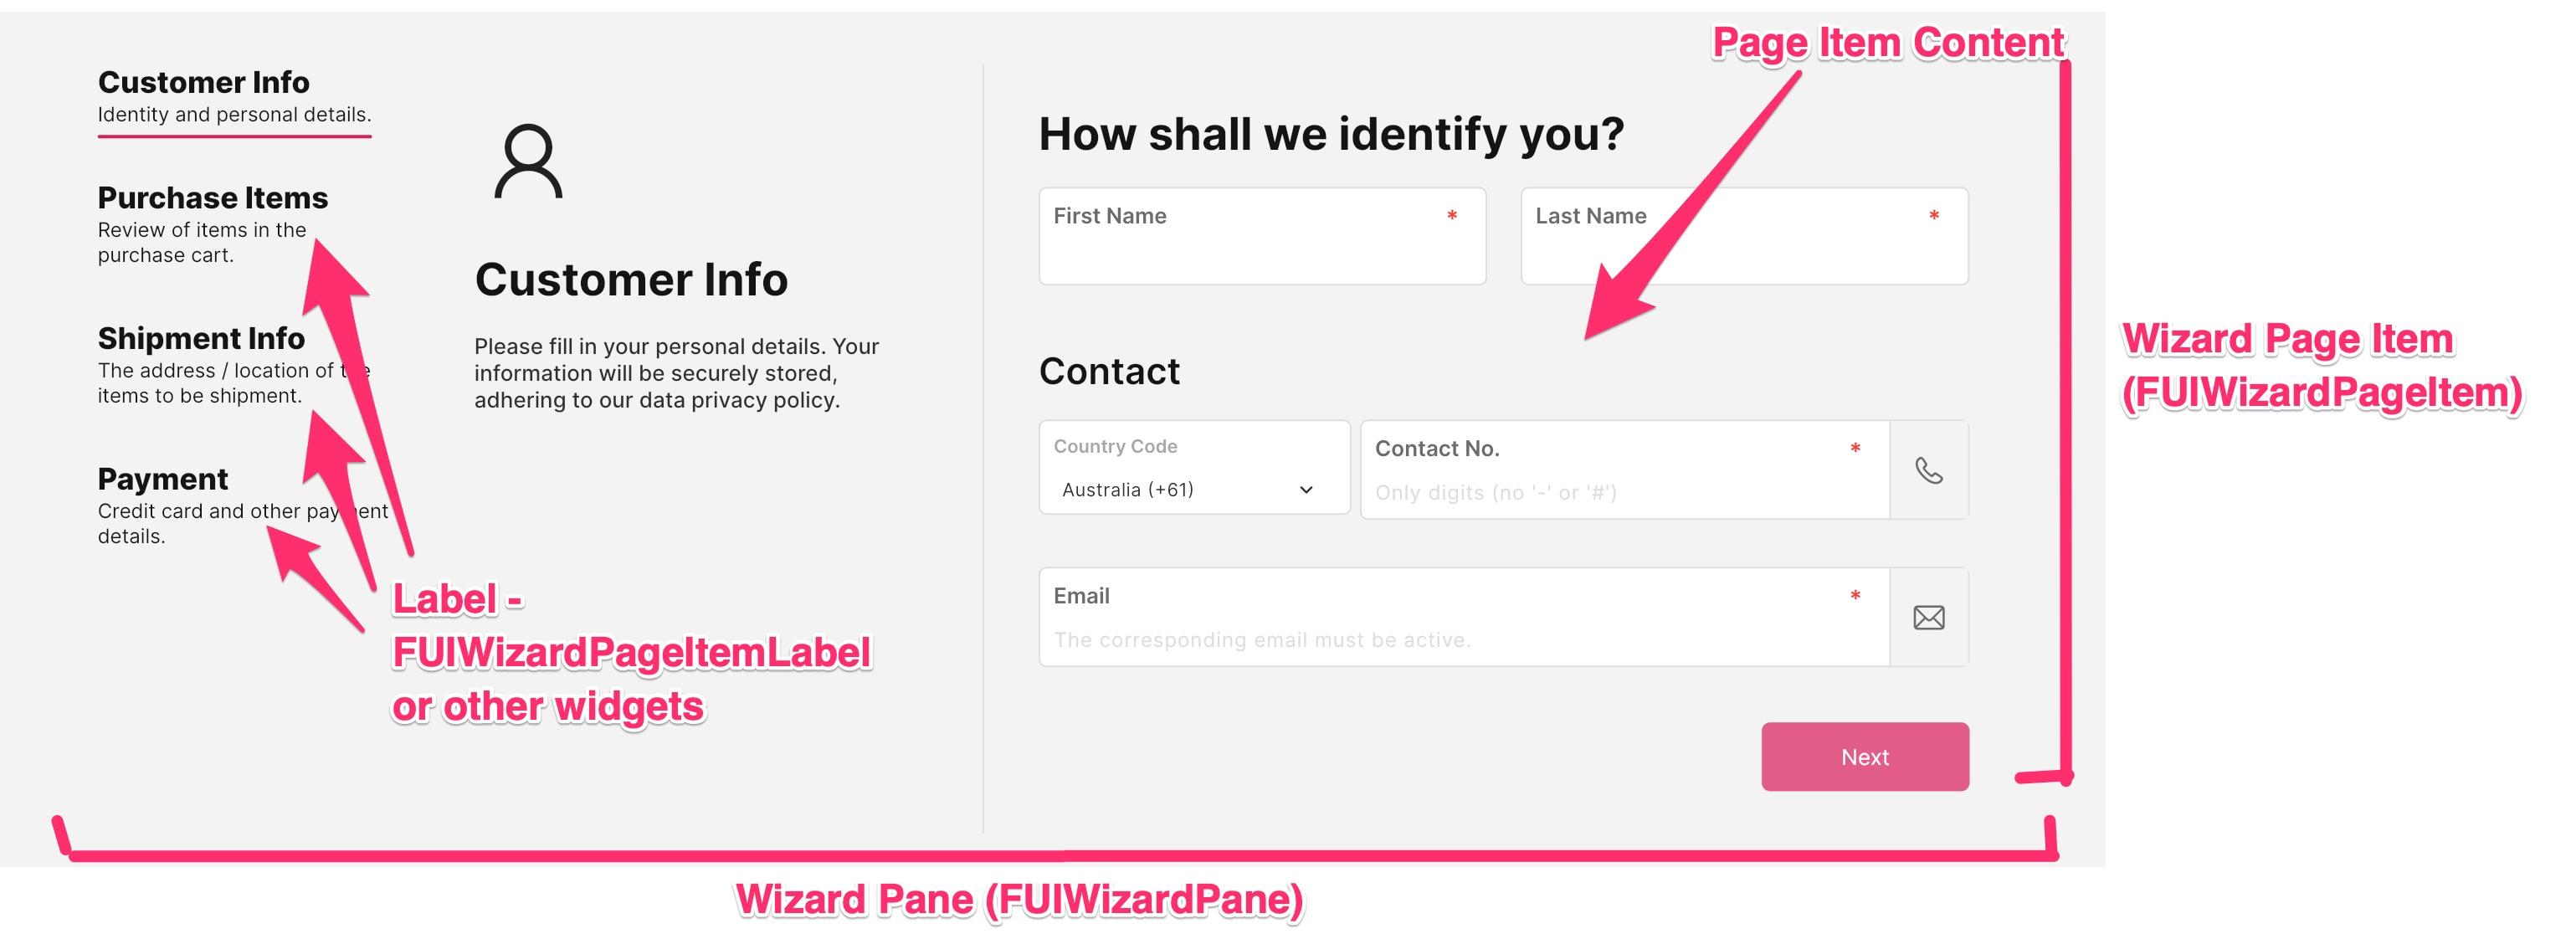
Task: Expand the Country Code dropdown chevron
Action: tap(1305, 490)
